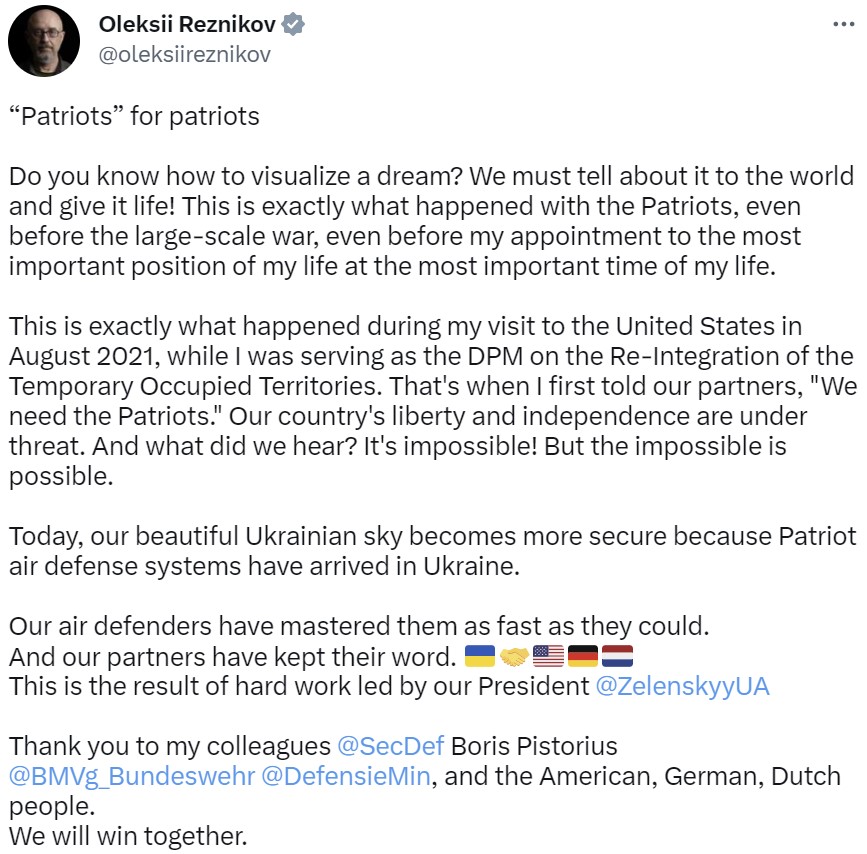This screenshot has width=867, height=854.
Task: Open the @BMVg_Bundeswehr mention
Action: 131,776
